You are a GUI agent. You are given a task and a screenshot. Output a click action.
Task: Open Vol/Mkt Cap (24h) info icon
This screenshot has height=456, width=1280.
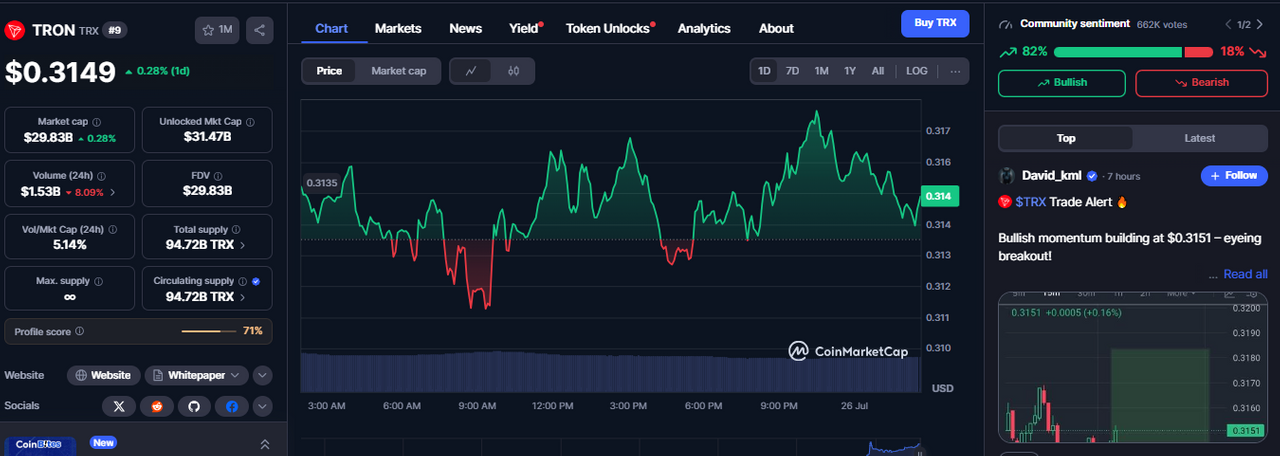pyautogui.click(x=113, y=229)
